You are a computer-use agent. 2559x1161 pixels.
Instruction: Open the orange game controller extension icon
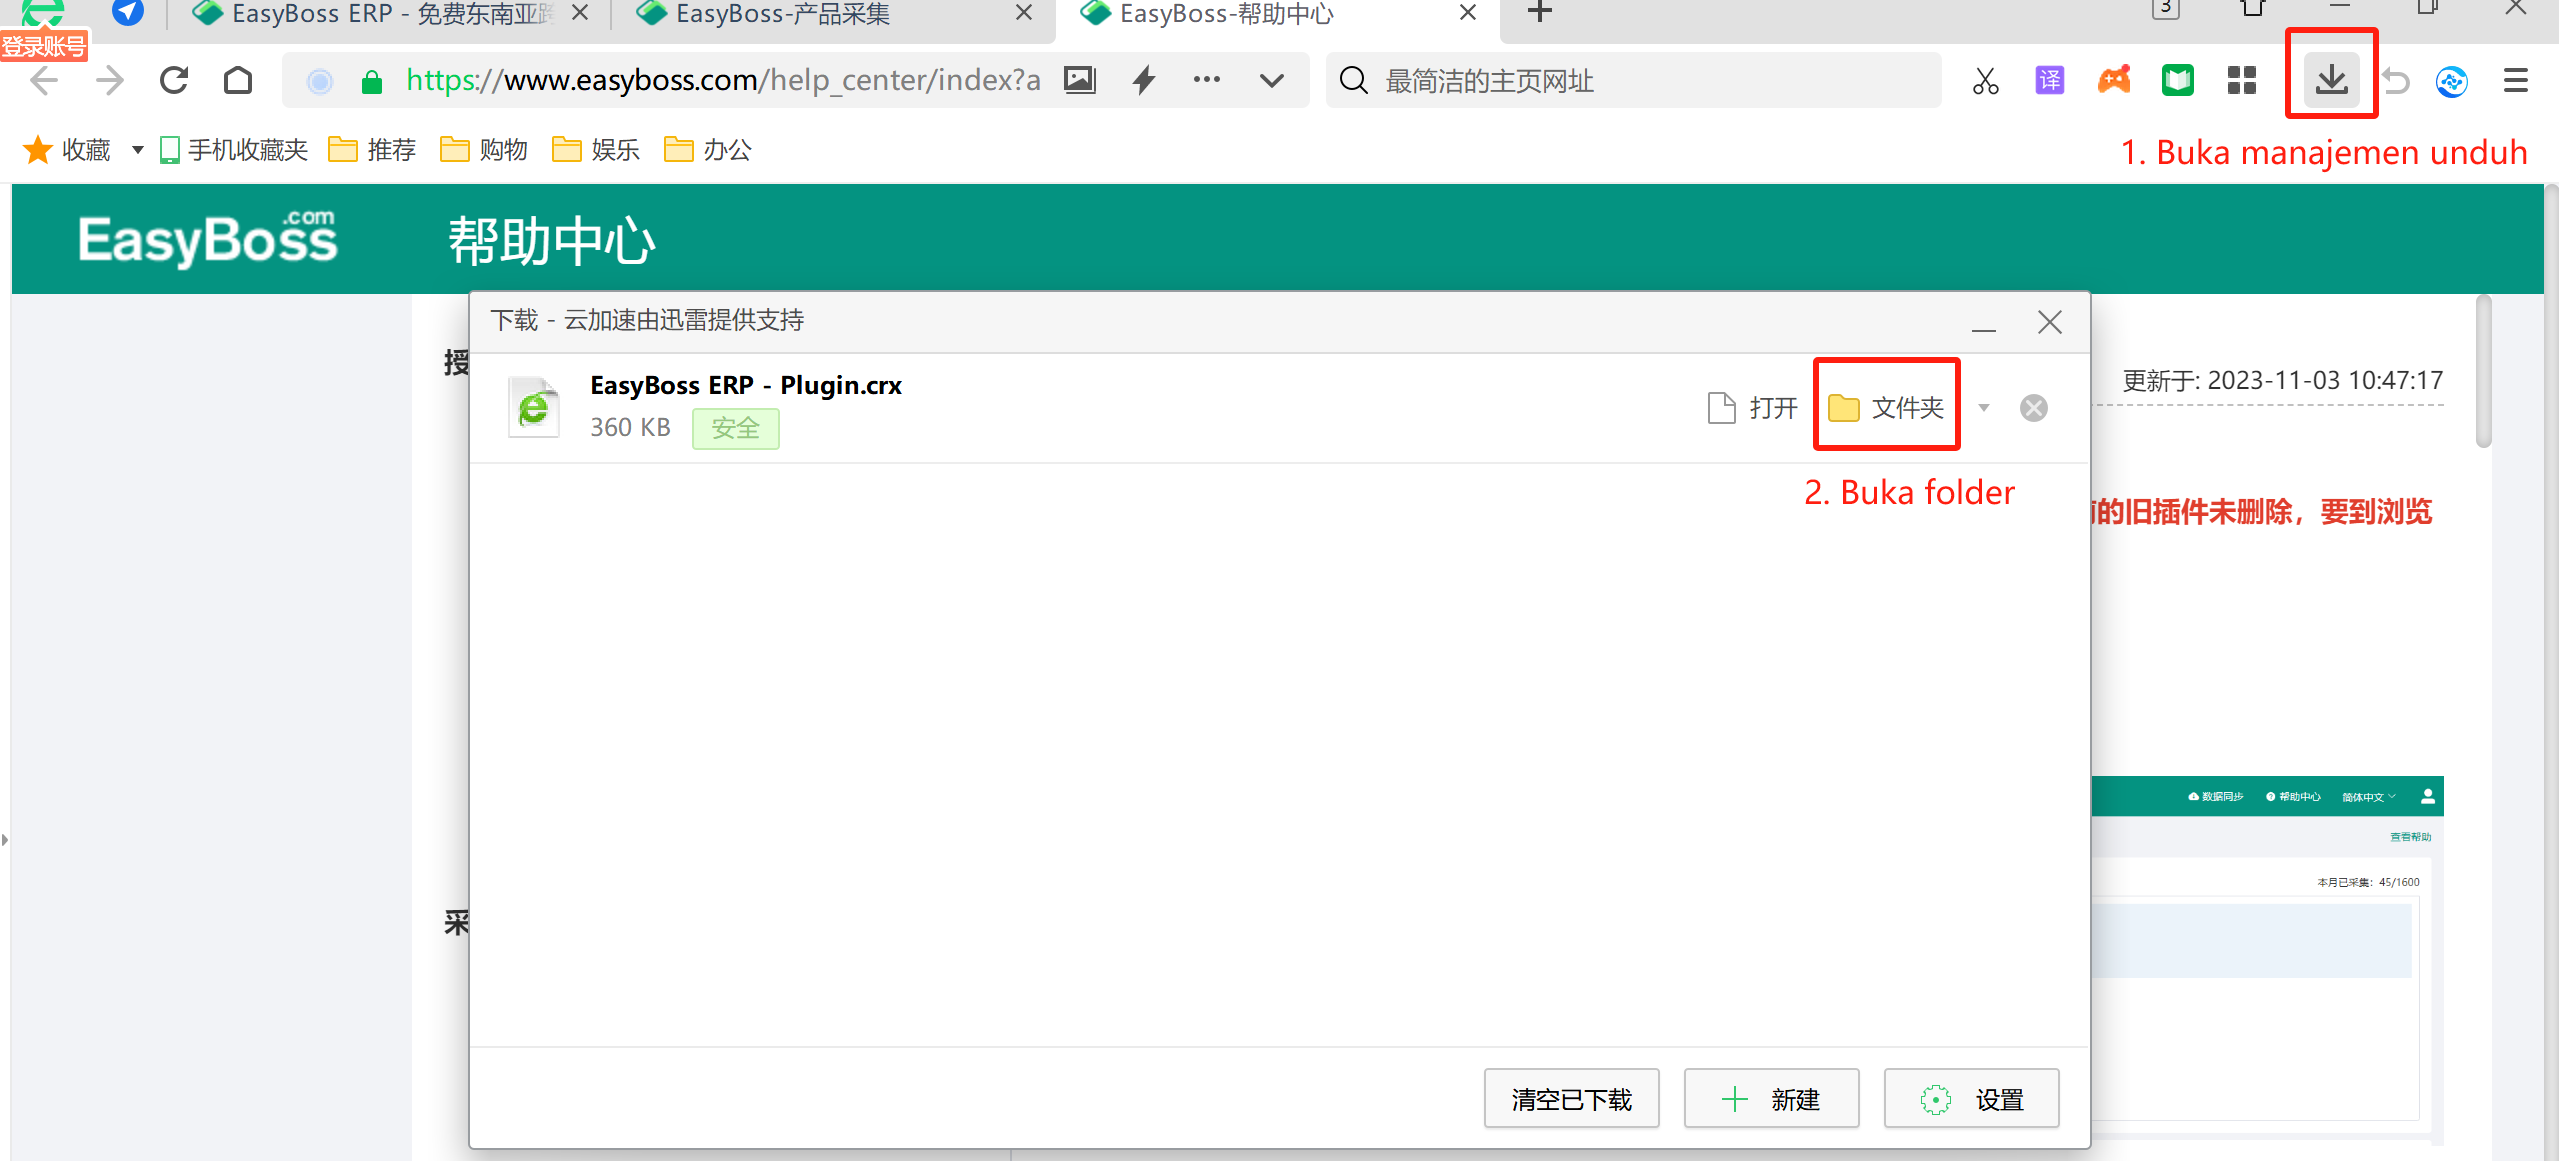[2114, 80]
